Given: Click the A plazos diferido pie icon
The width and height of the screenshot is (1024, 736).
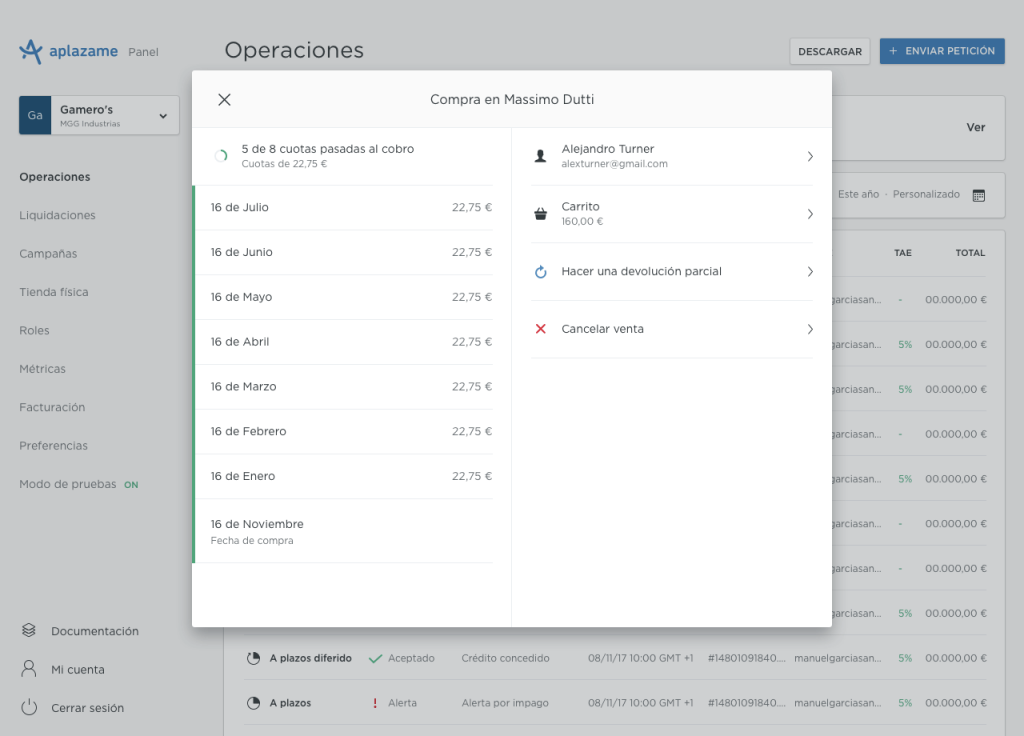Looking at the screenshot, I should click(253, 658).
